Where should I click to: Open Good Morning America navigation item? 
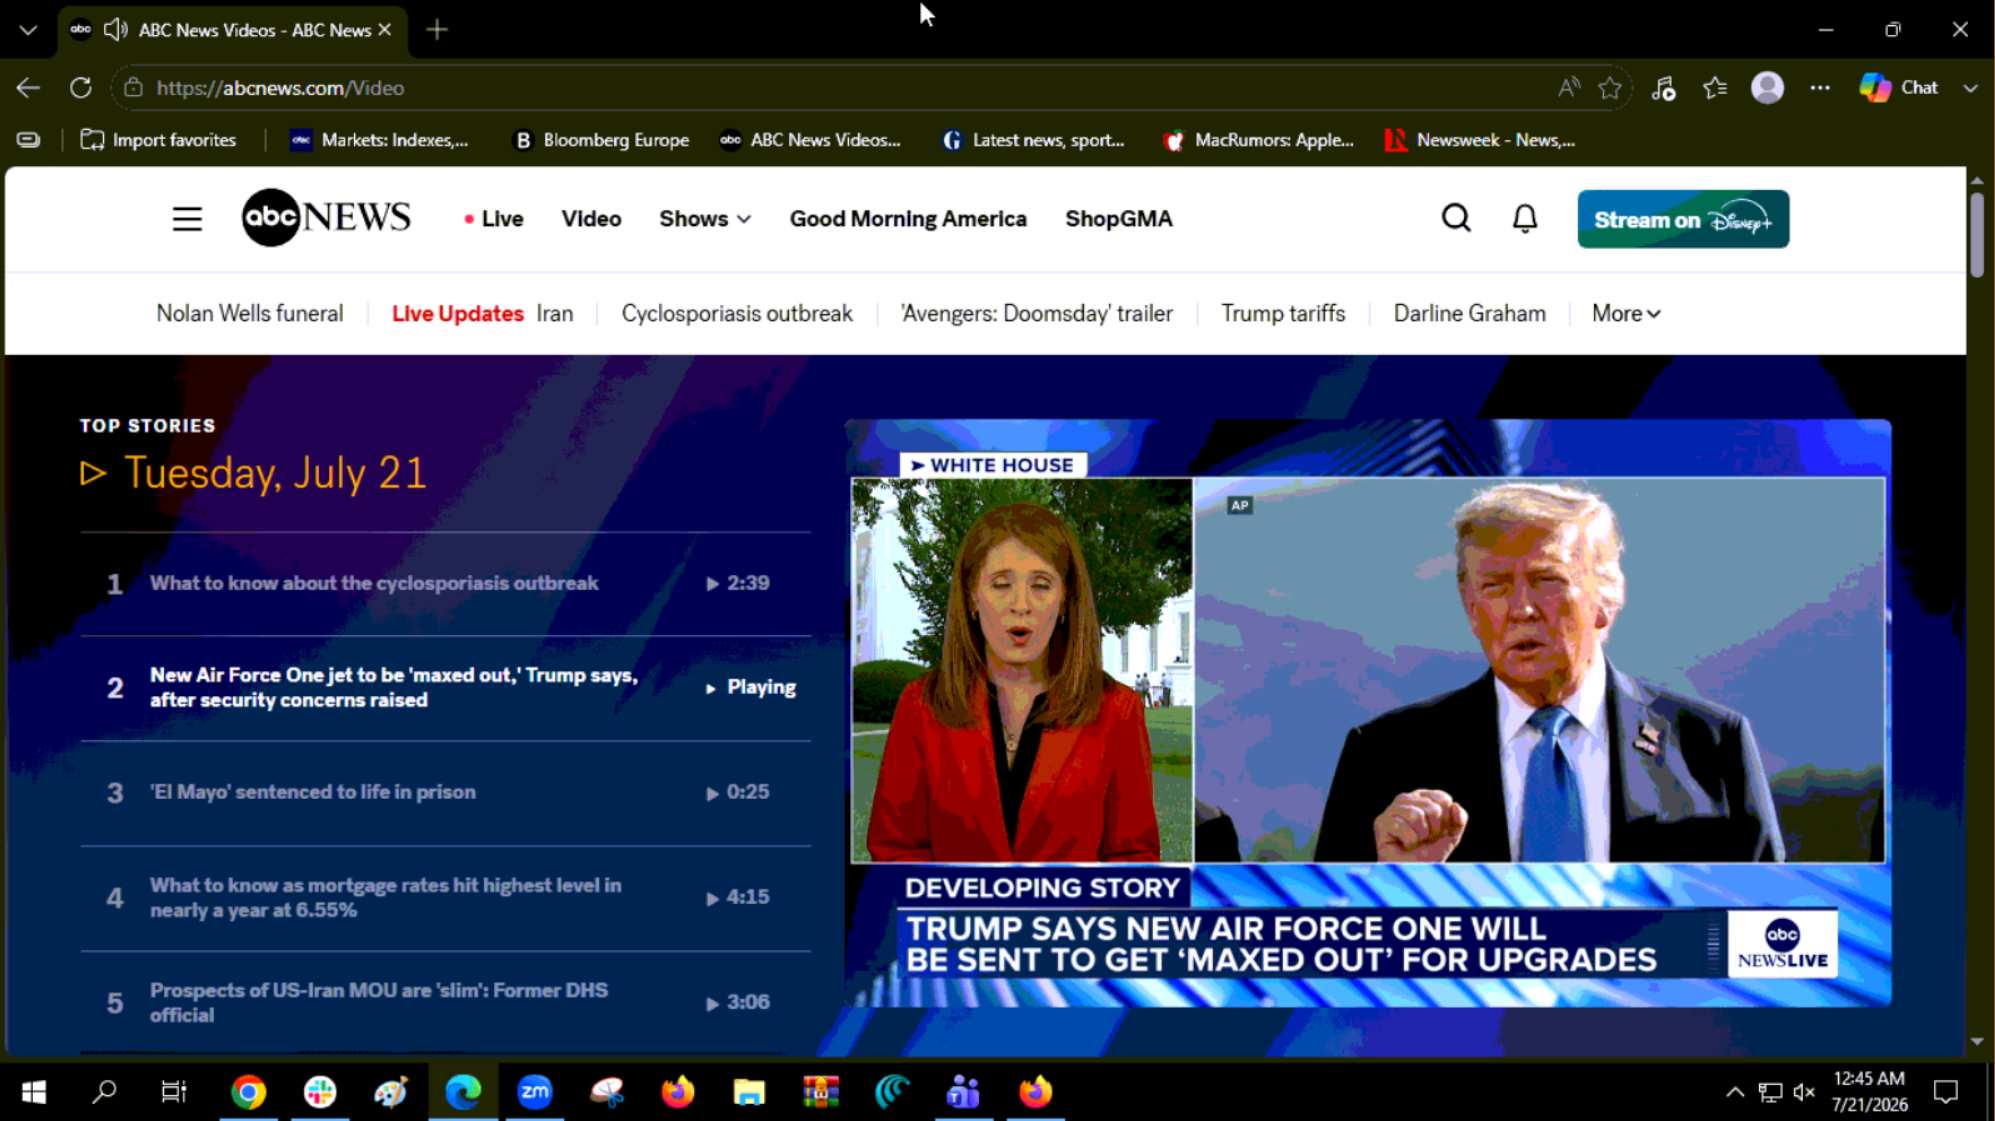(908, 219)
